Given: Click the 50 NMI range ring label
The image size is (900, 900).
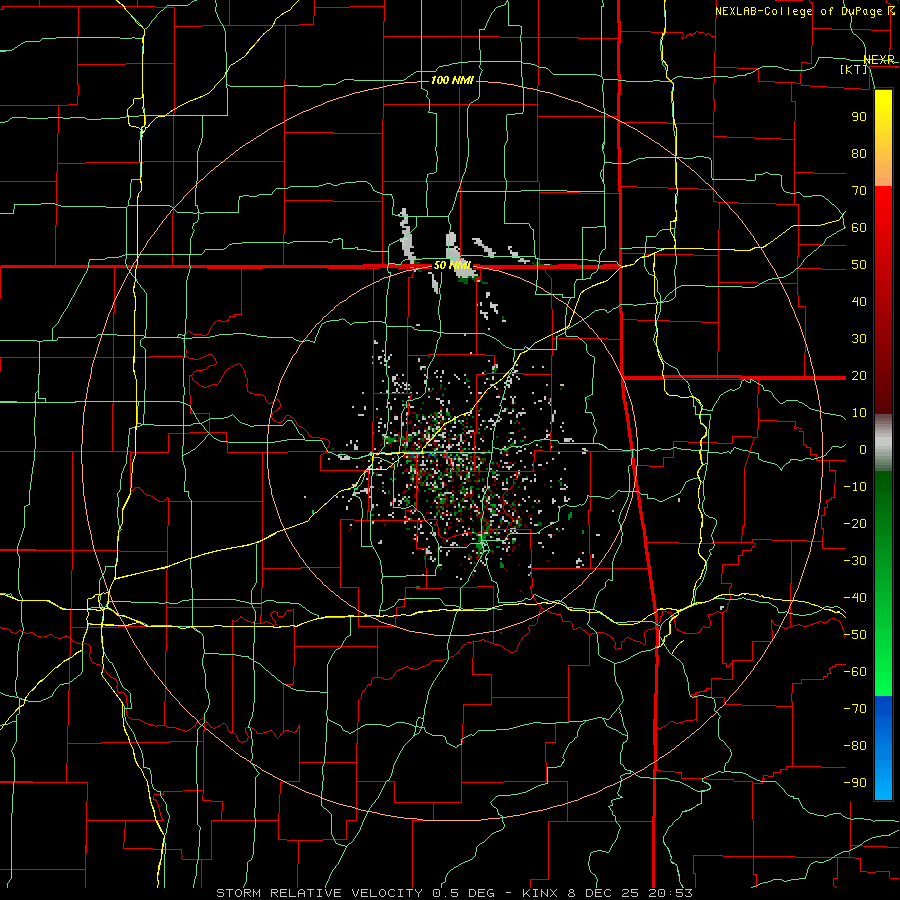Looking at the screenshot, I should [x=452, y=265].
